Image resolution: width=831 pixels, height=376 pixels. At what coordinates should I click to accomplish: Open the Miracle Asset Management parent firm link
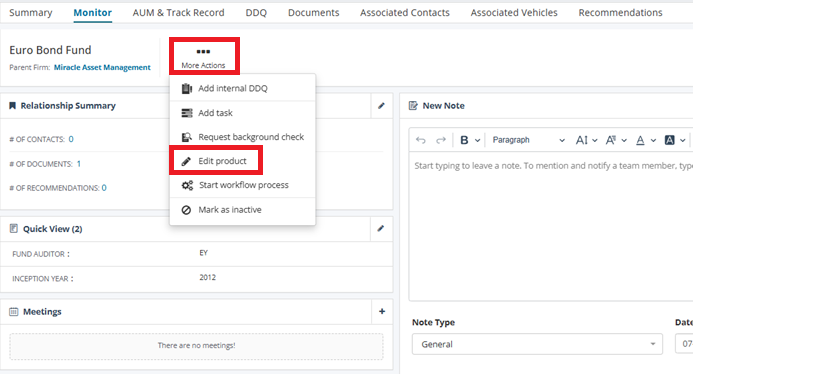pyautogui.click(x=102, y=67)
